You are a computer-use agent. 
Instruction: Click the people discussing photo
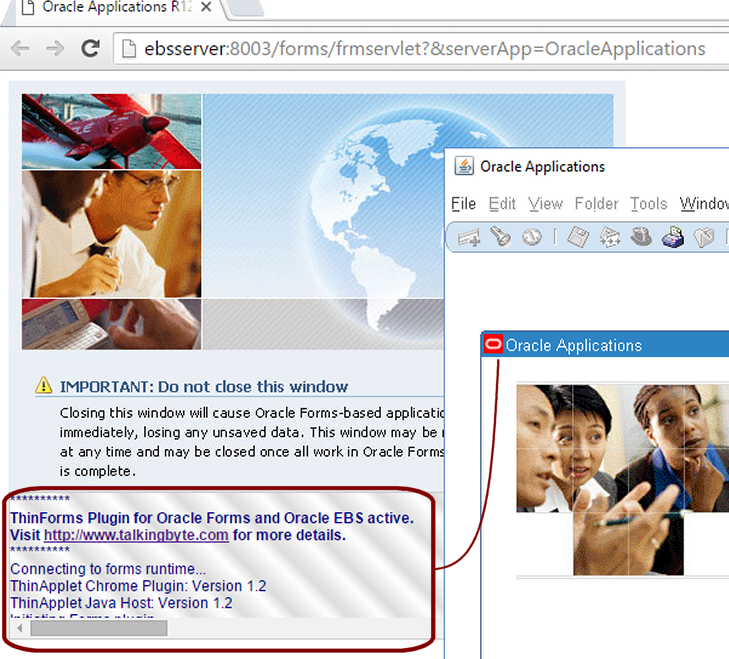(x=623, y=479)
